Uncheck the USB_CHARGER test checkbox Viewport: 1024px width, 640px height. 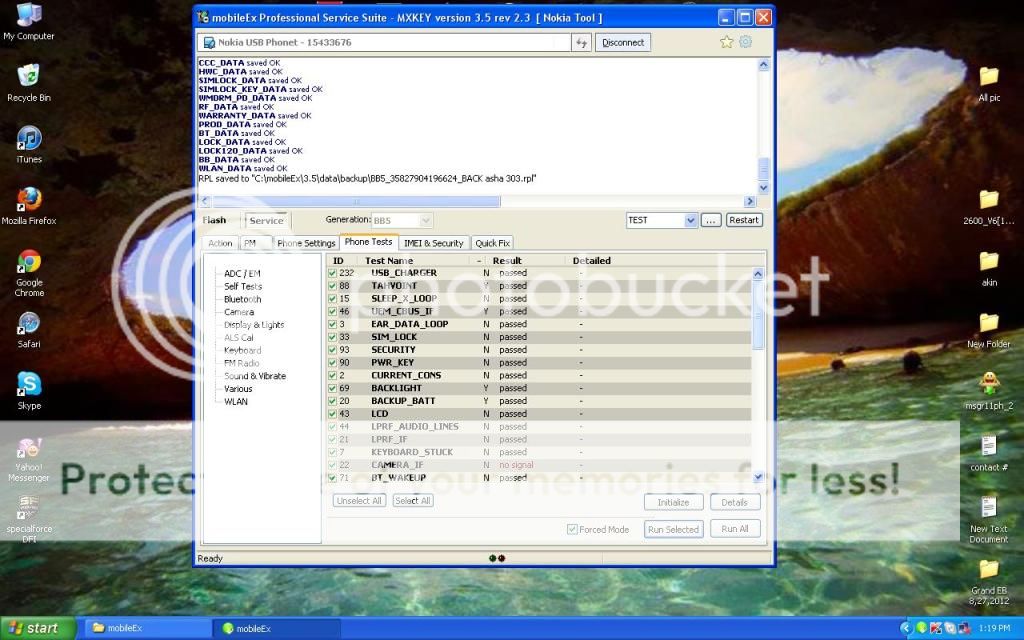333,273
